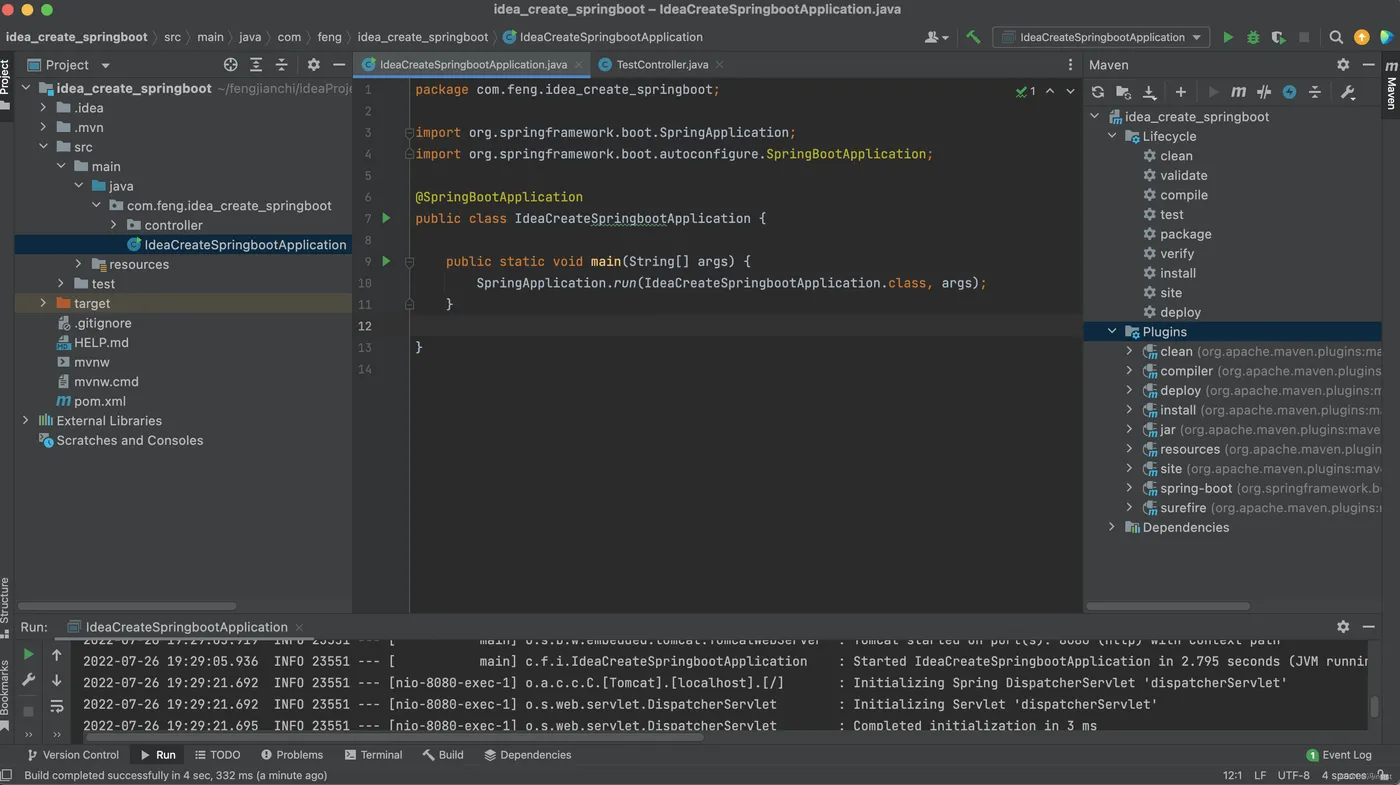Run IdeaCreateSpringbootApplication from the main toolbar

click(x=1228, y=37)
